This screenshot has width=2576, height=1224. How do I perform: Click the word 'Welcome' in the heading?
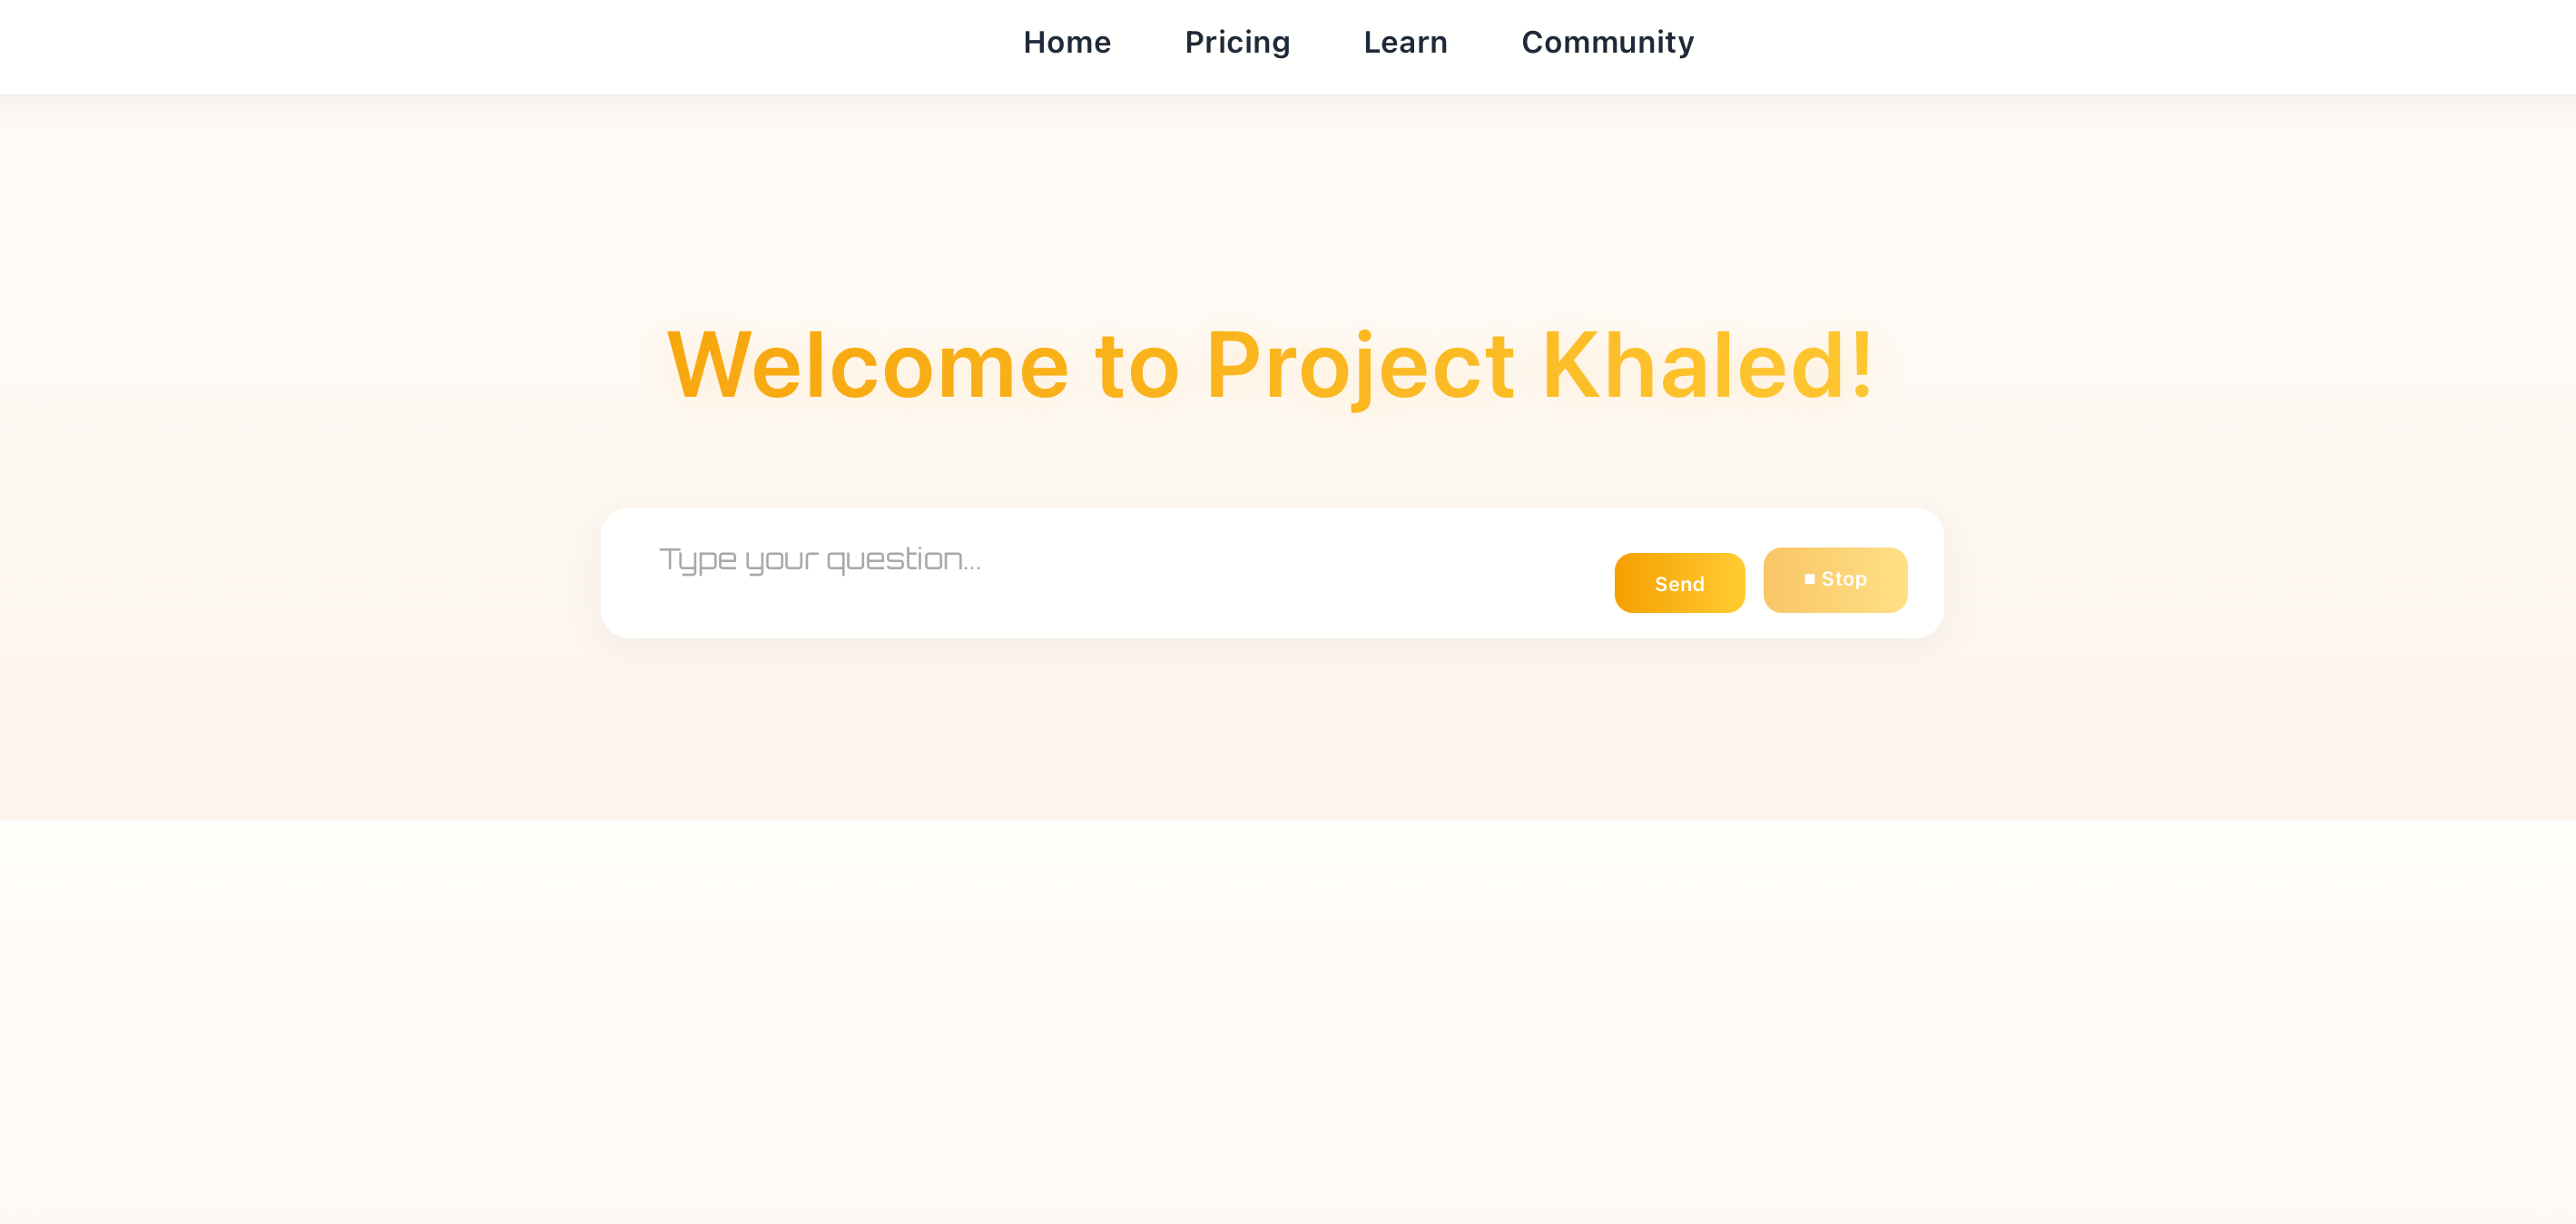[x=868, y=366]
